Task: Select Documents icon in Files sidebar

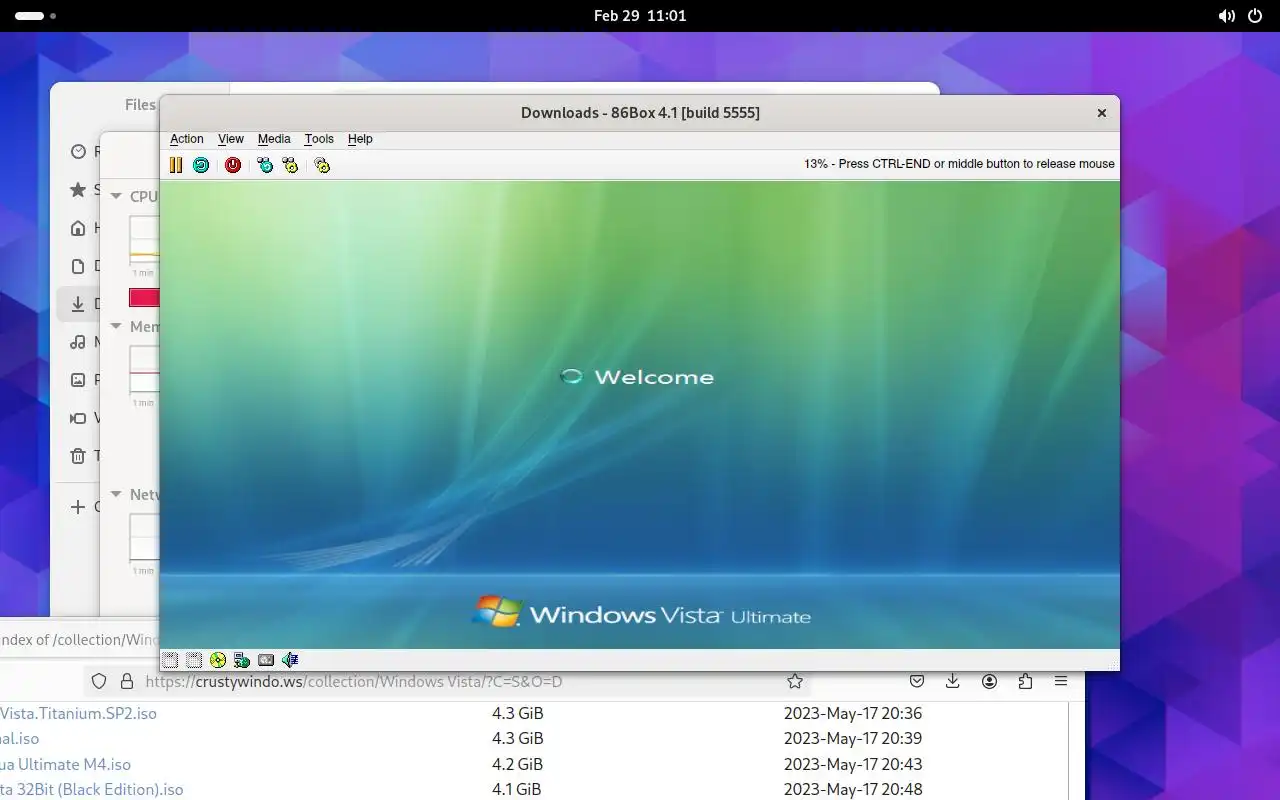Action: 78,266
